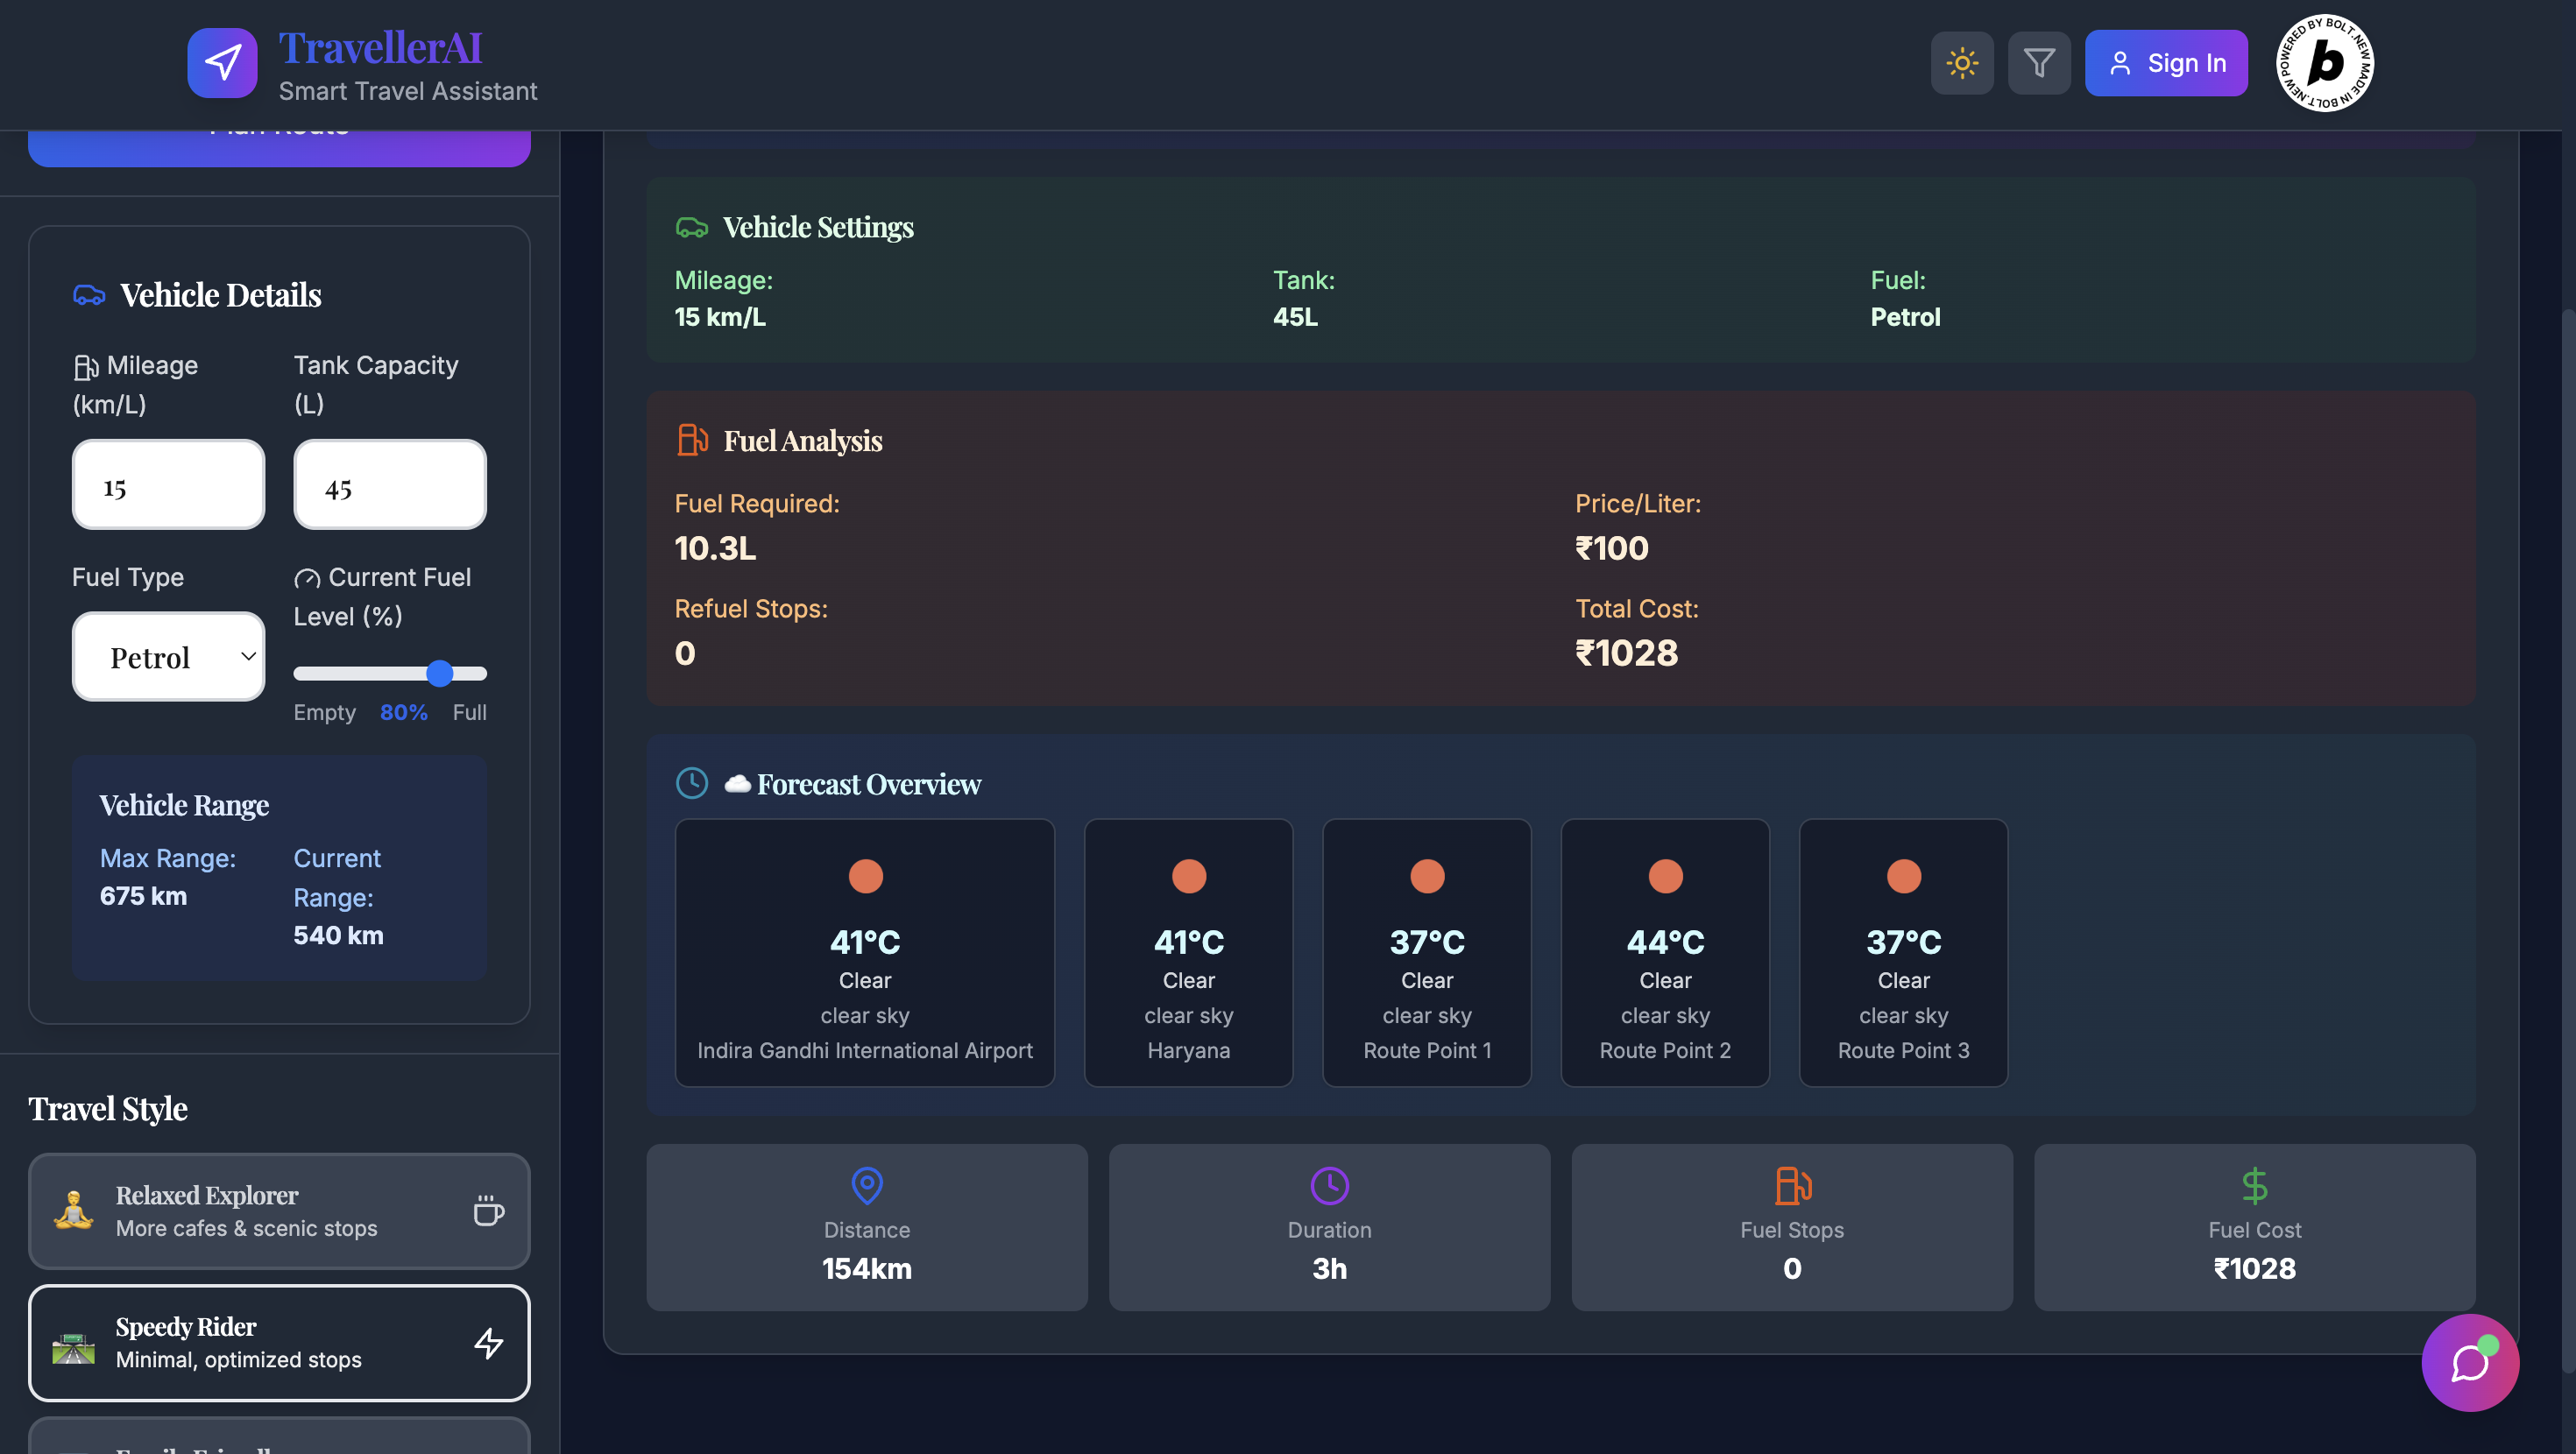2576x1454 pixels.
Task: Open the Fuel Type Petrol dropdown
Action: (168, 657)
